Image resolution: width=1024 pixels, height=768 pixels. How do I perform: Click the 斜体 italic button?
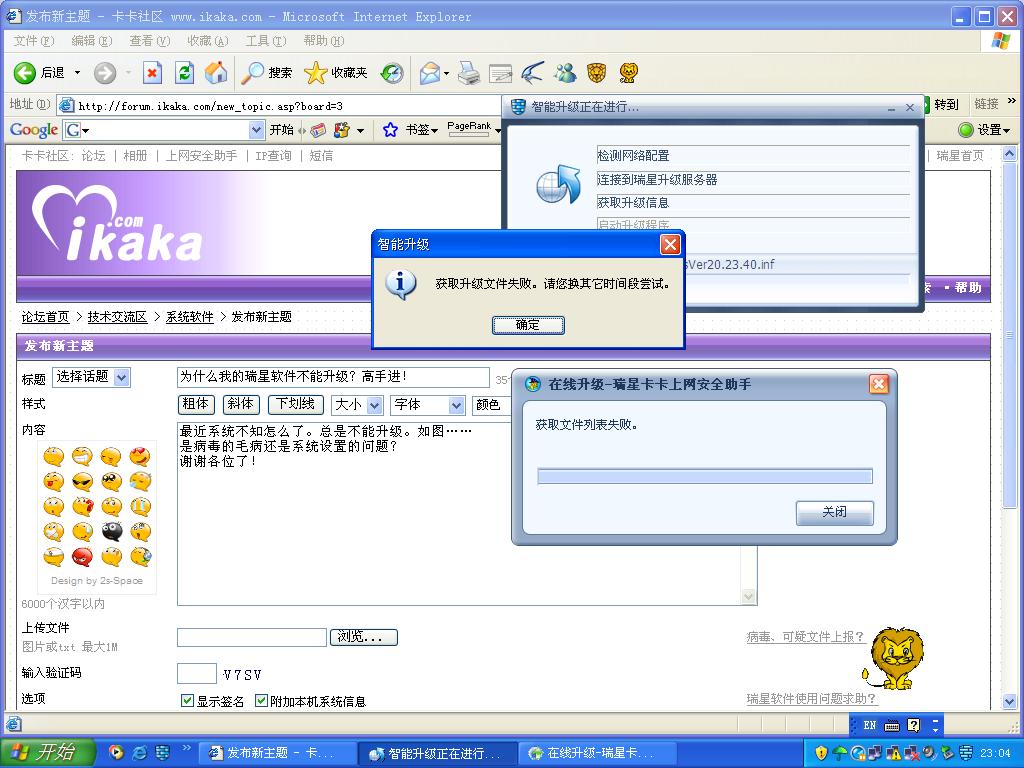point(241,405)
